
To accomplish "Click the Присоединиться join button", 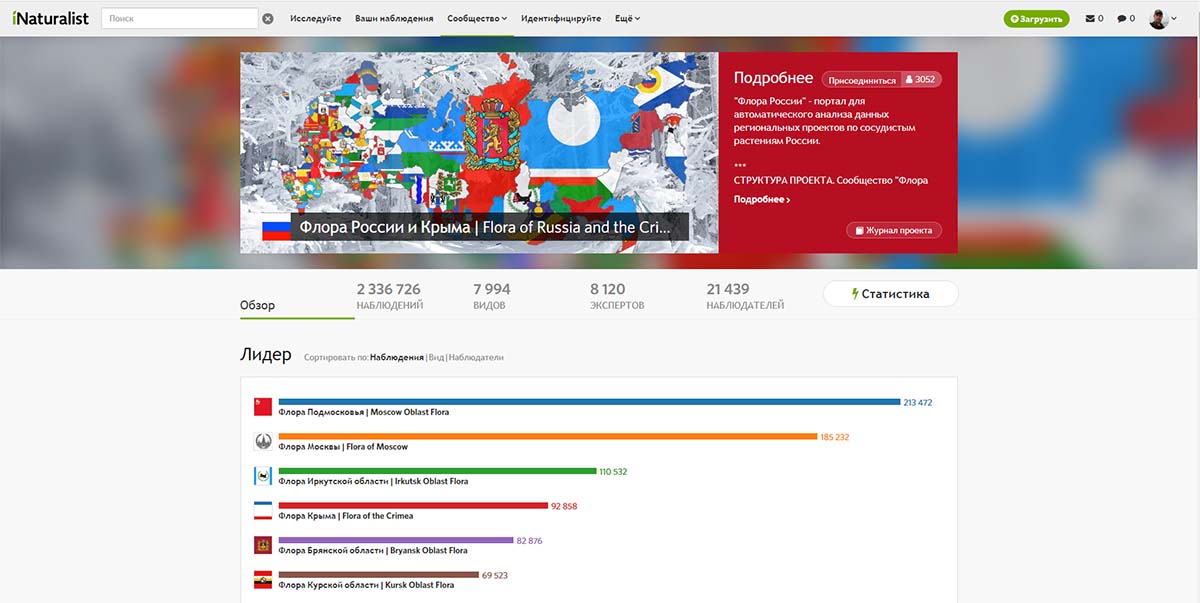I will pos(862,79).
